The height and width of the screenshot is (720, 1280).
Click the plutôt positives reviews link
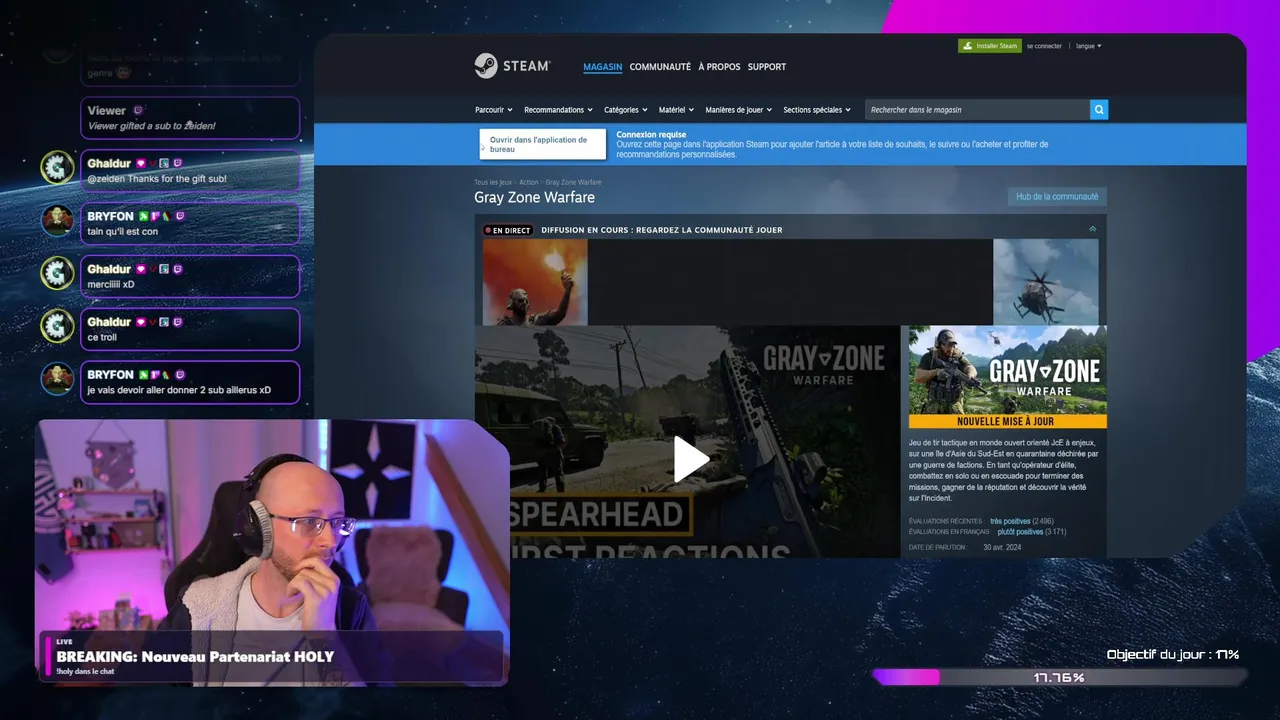click(1020, 532)
